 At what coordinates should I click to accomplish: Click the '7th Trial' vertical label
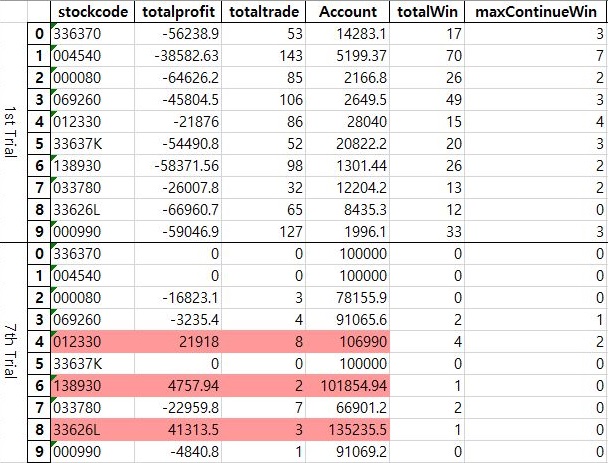click(x=10, y=352)
